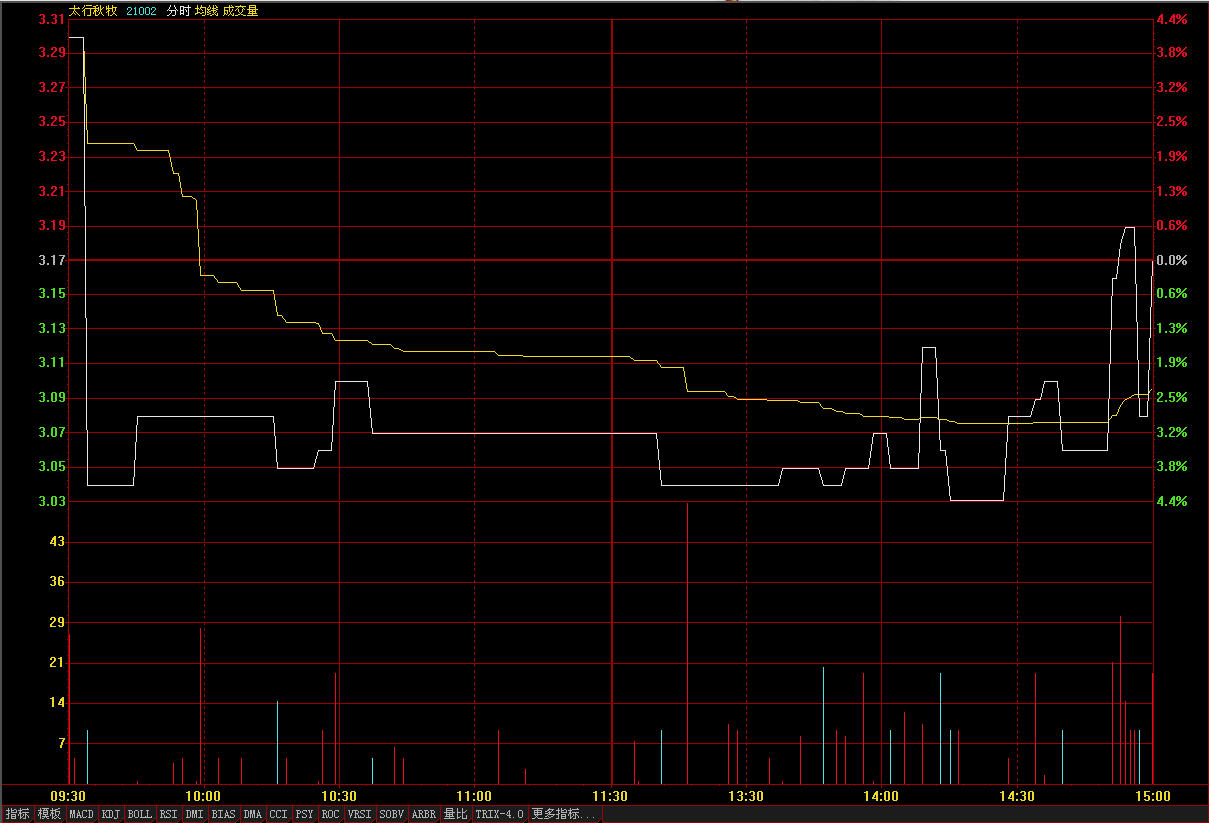Click the 13:30 time axis label
This screenshot has width=1209, height=823.
[746, 796]
